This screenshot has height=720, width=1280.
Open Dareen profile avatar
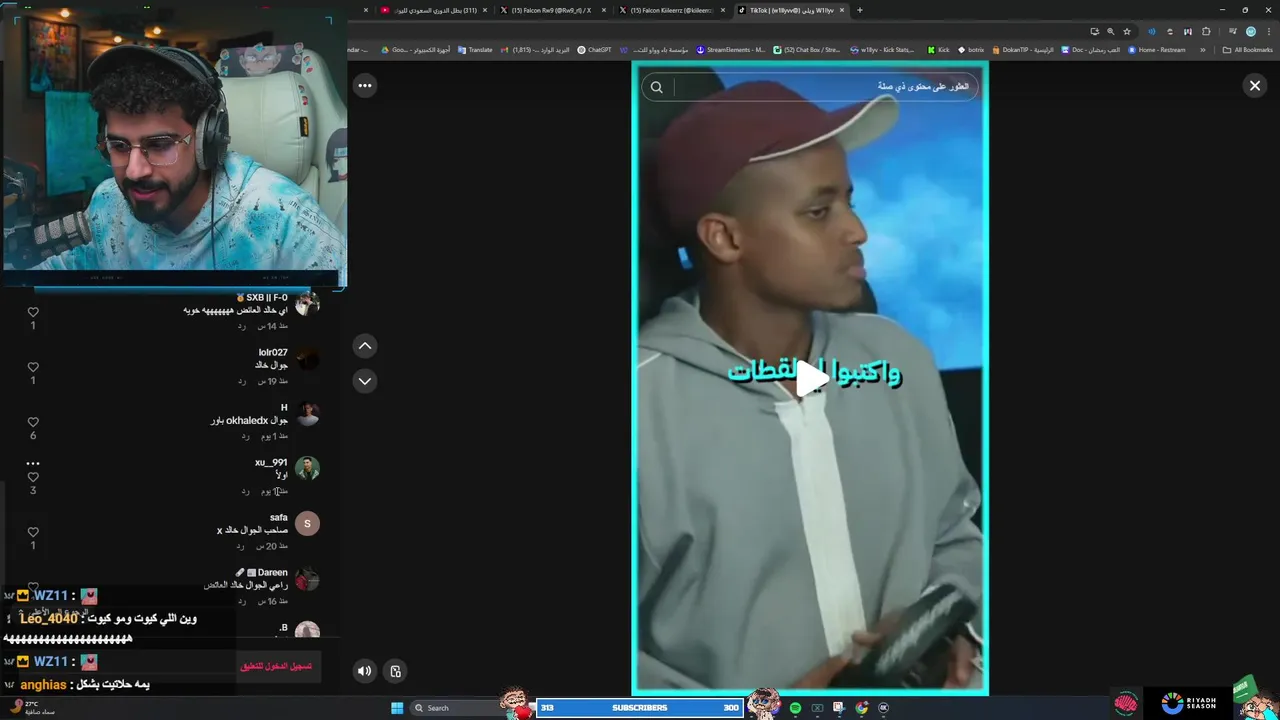[307, 578]
